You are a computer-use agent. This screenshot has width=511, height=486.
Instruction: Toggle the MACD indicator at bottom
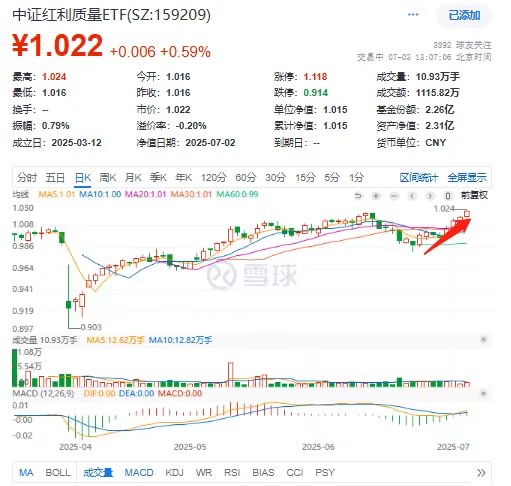point(139,473)
